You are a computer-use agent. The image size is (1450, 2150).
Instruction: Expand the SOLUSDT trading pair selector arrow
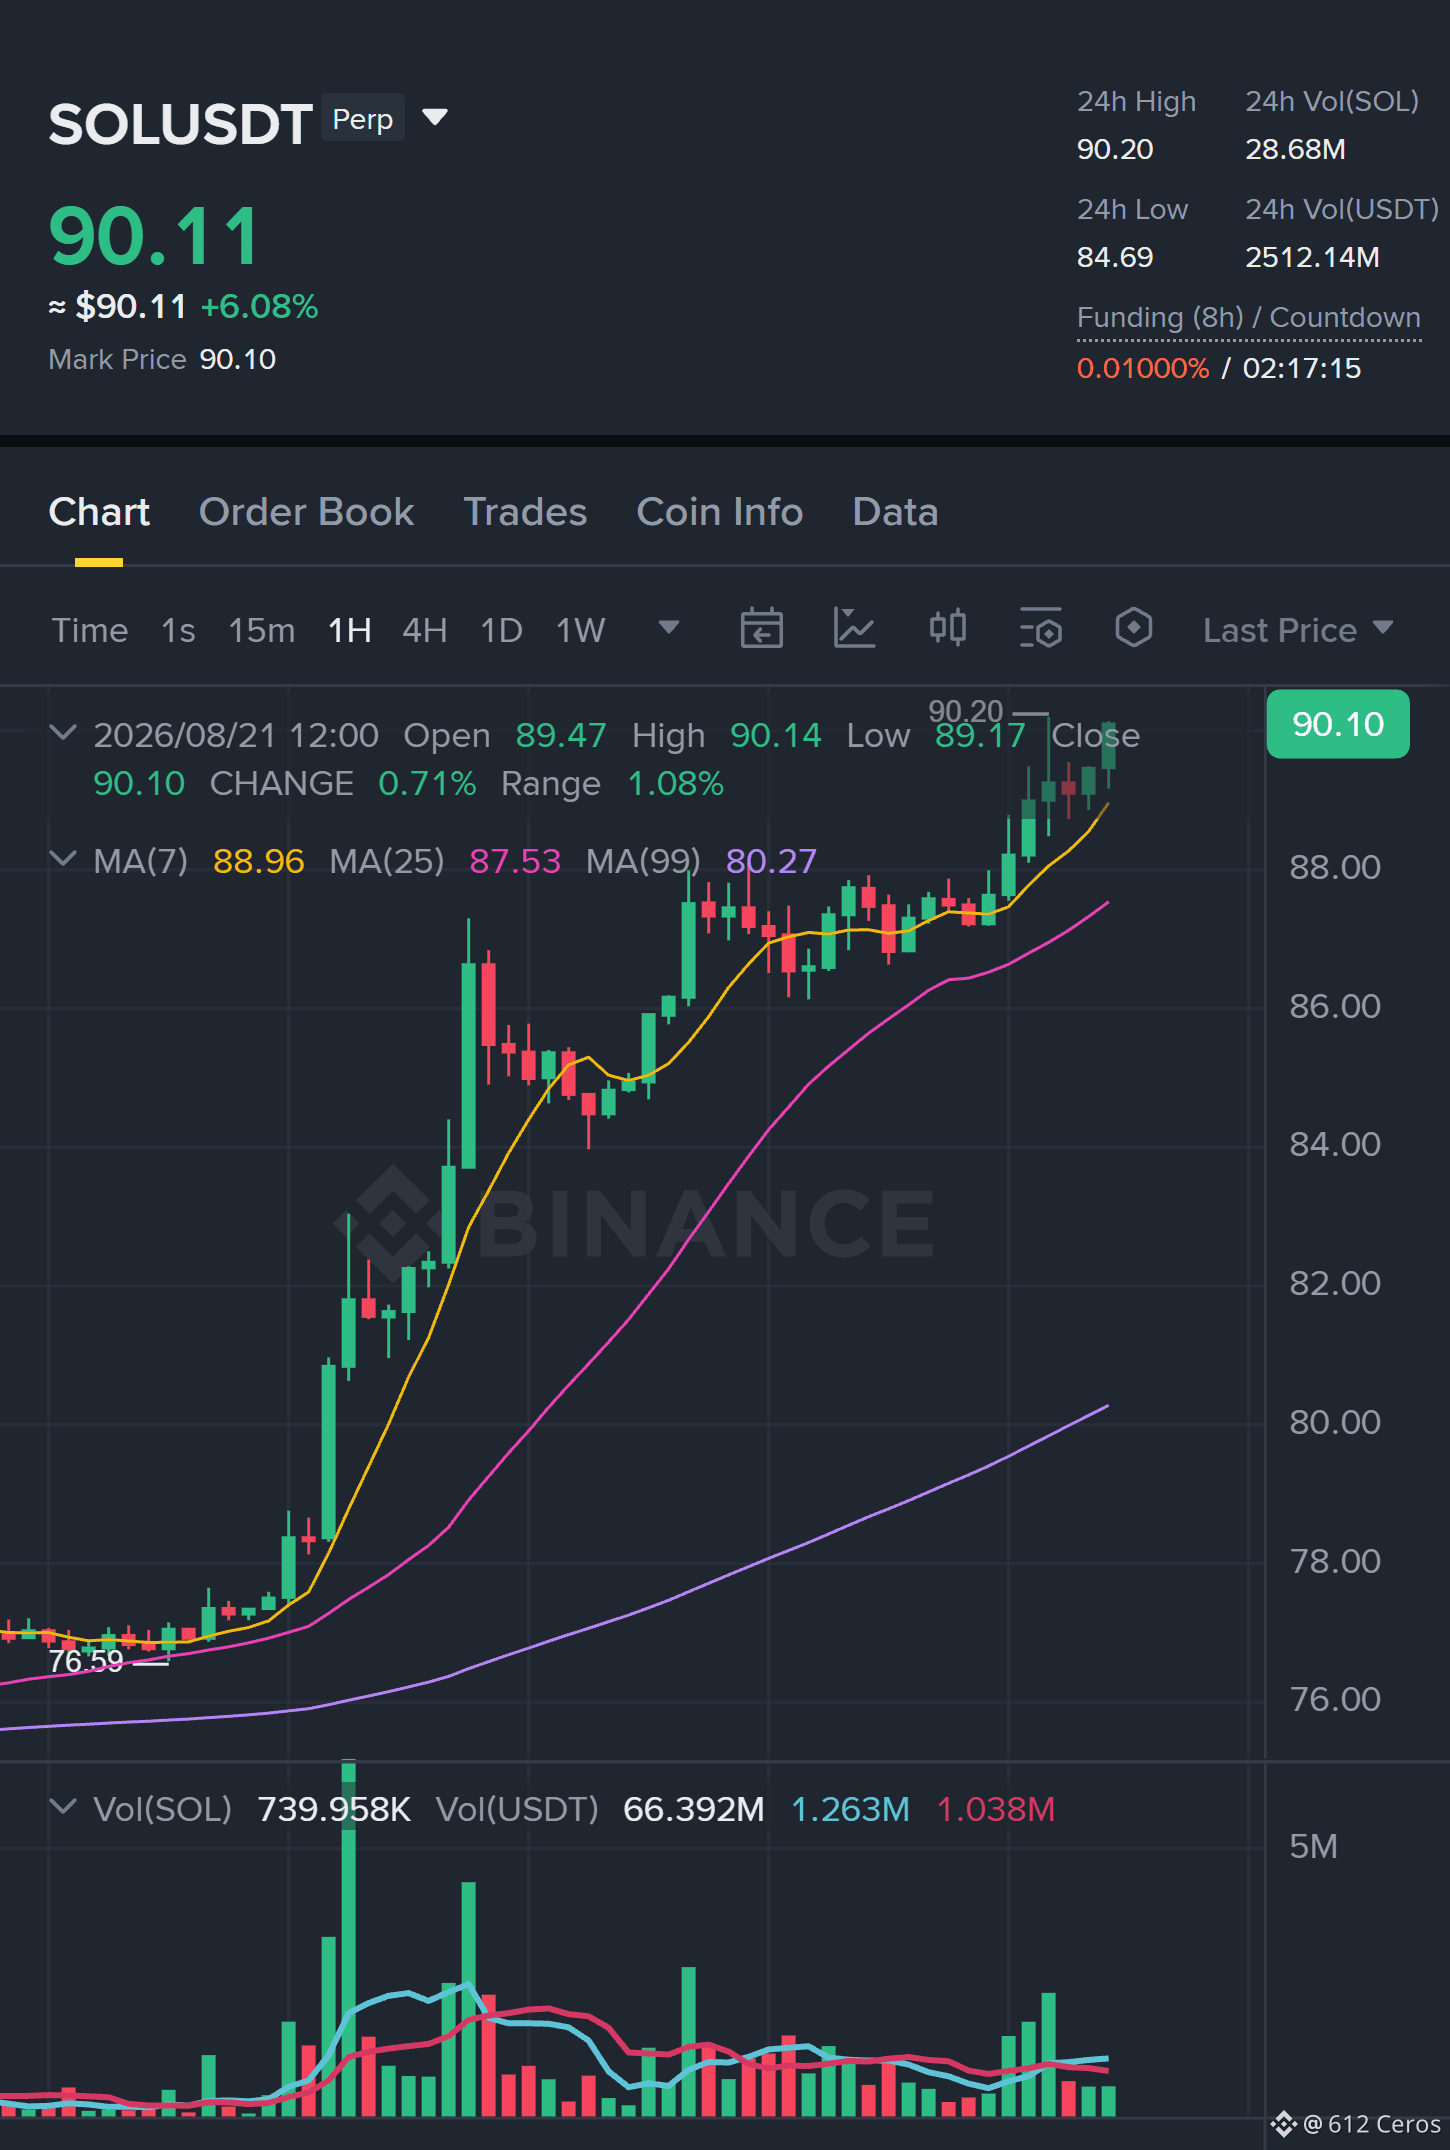click(435, 118)
